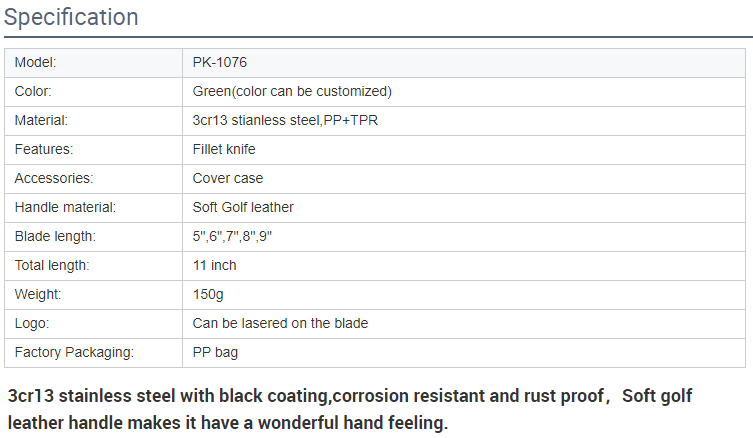Image resolution: width=753 pixels, height=438 pixels.
Task: Select the Fillet knife value
Action: click(224, 149)
